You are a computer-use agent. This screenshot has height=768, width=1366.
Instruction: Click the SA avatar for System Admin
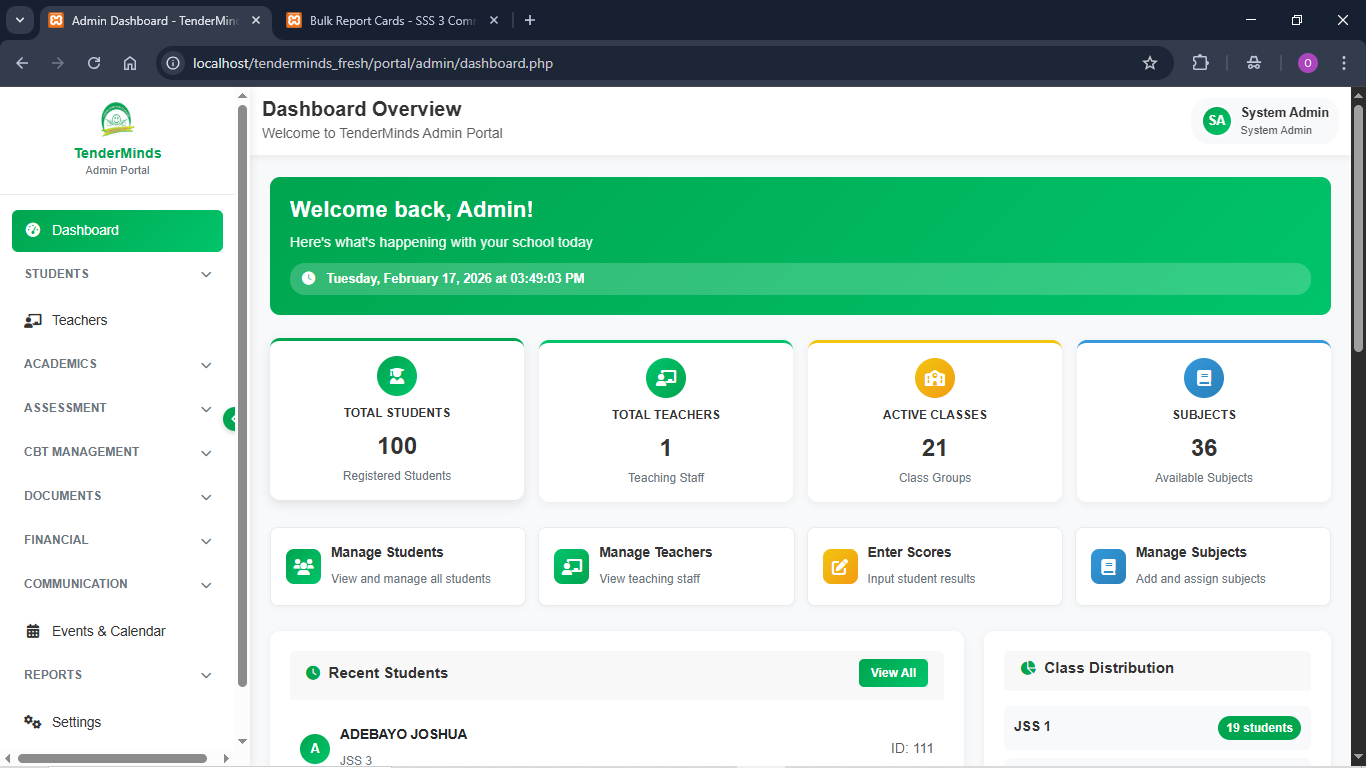pyautogui.click(x=1216, y=120)
